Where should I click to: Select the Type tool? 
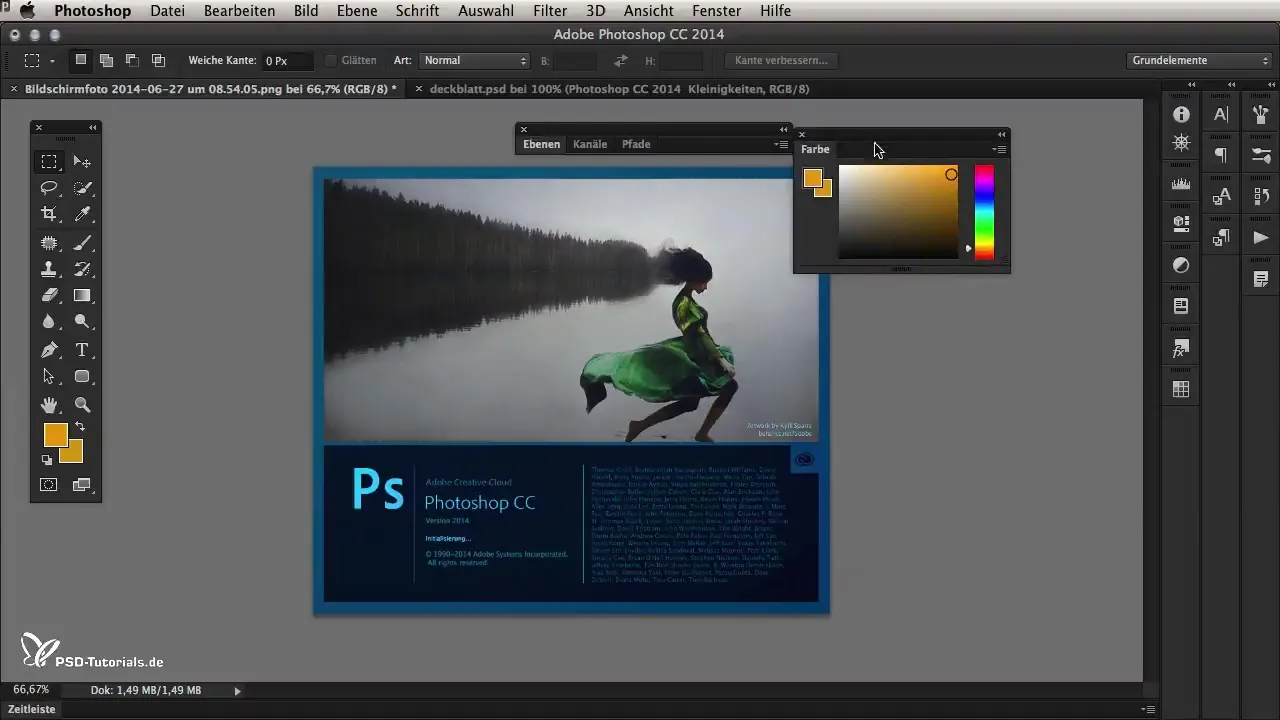coord(83,350)
